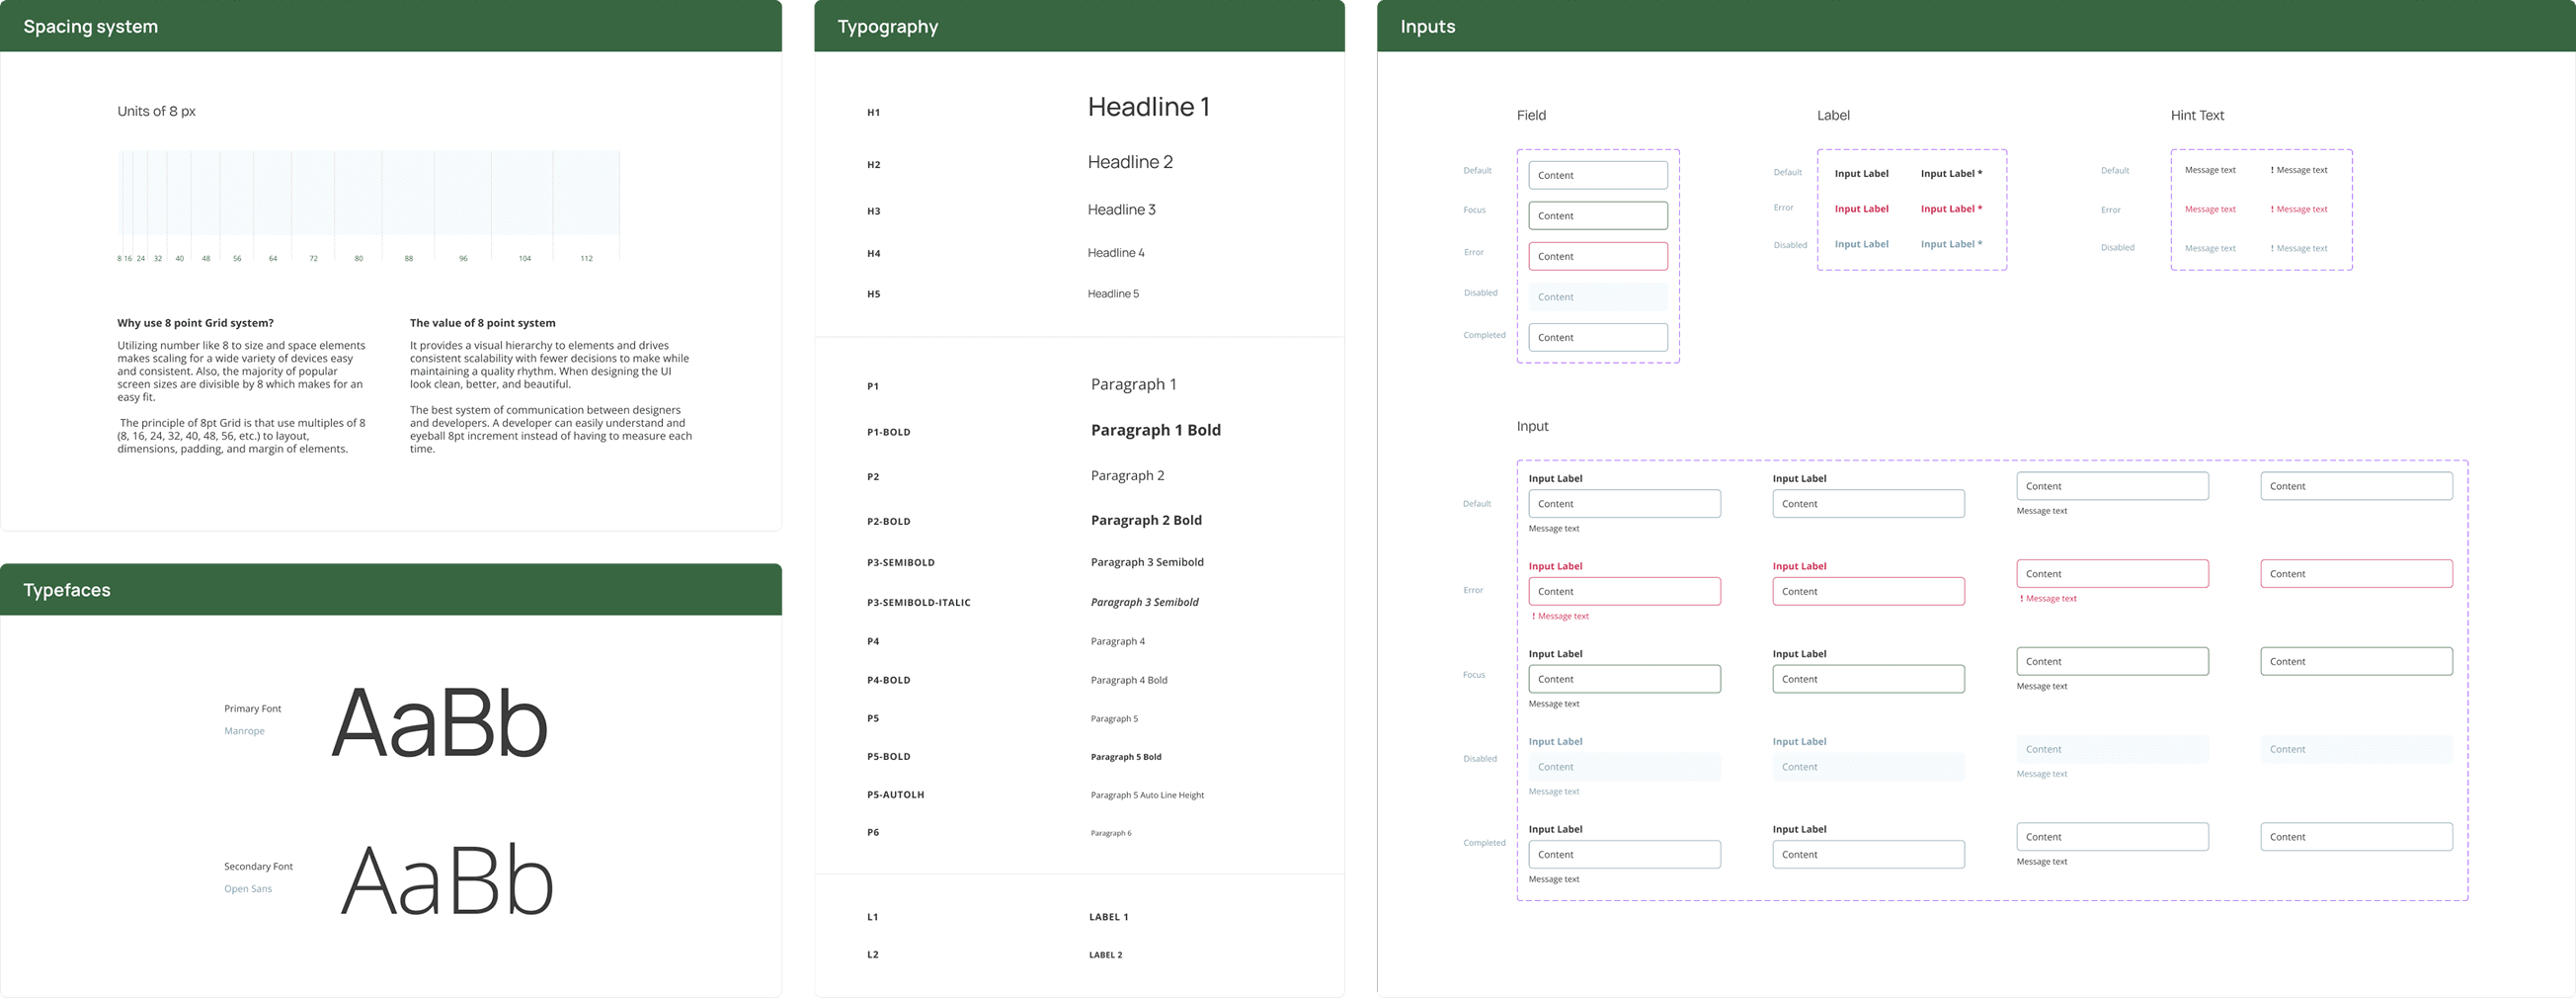Click the Manrope primary font AaBb sample
This screenshot has width=2576, height=998.
[x=439, y=723]
